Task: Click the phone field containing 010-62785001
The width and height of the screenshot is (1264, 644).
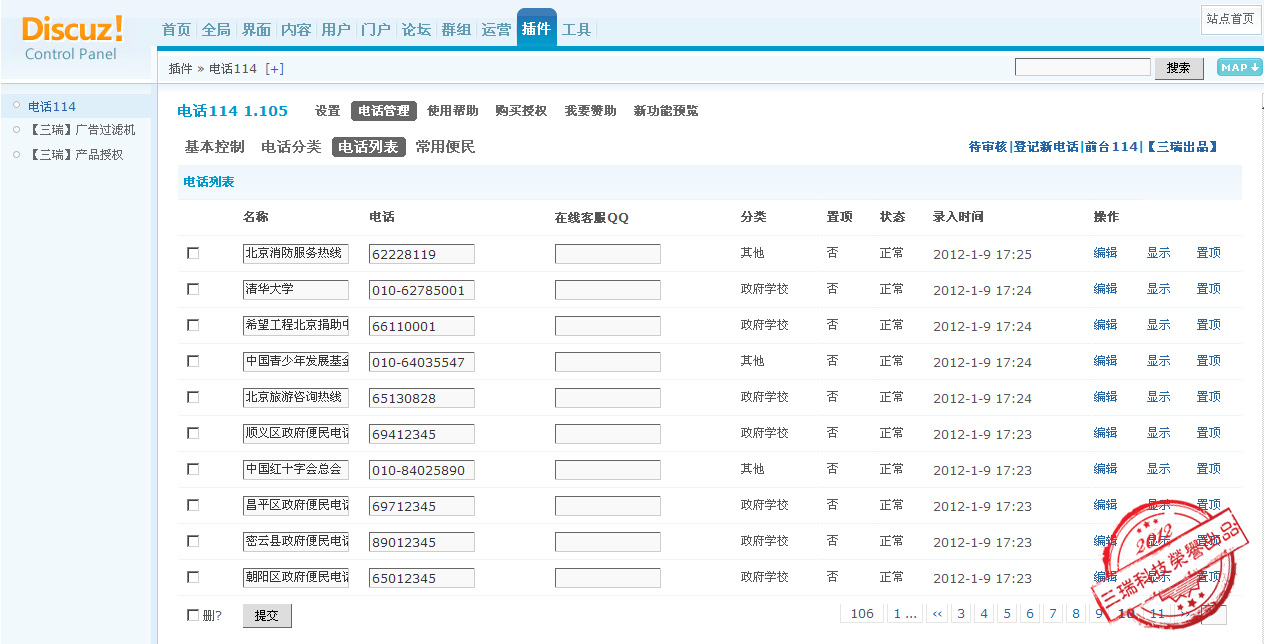Action: pos(421,290)
